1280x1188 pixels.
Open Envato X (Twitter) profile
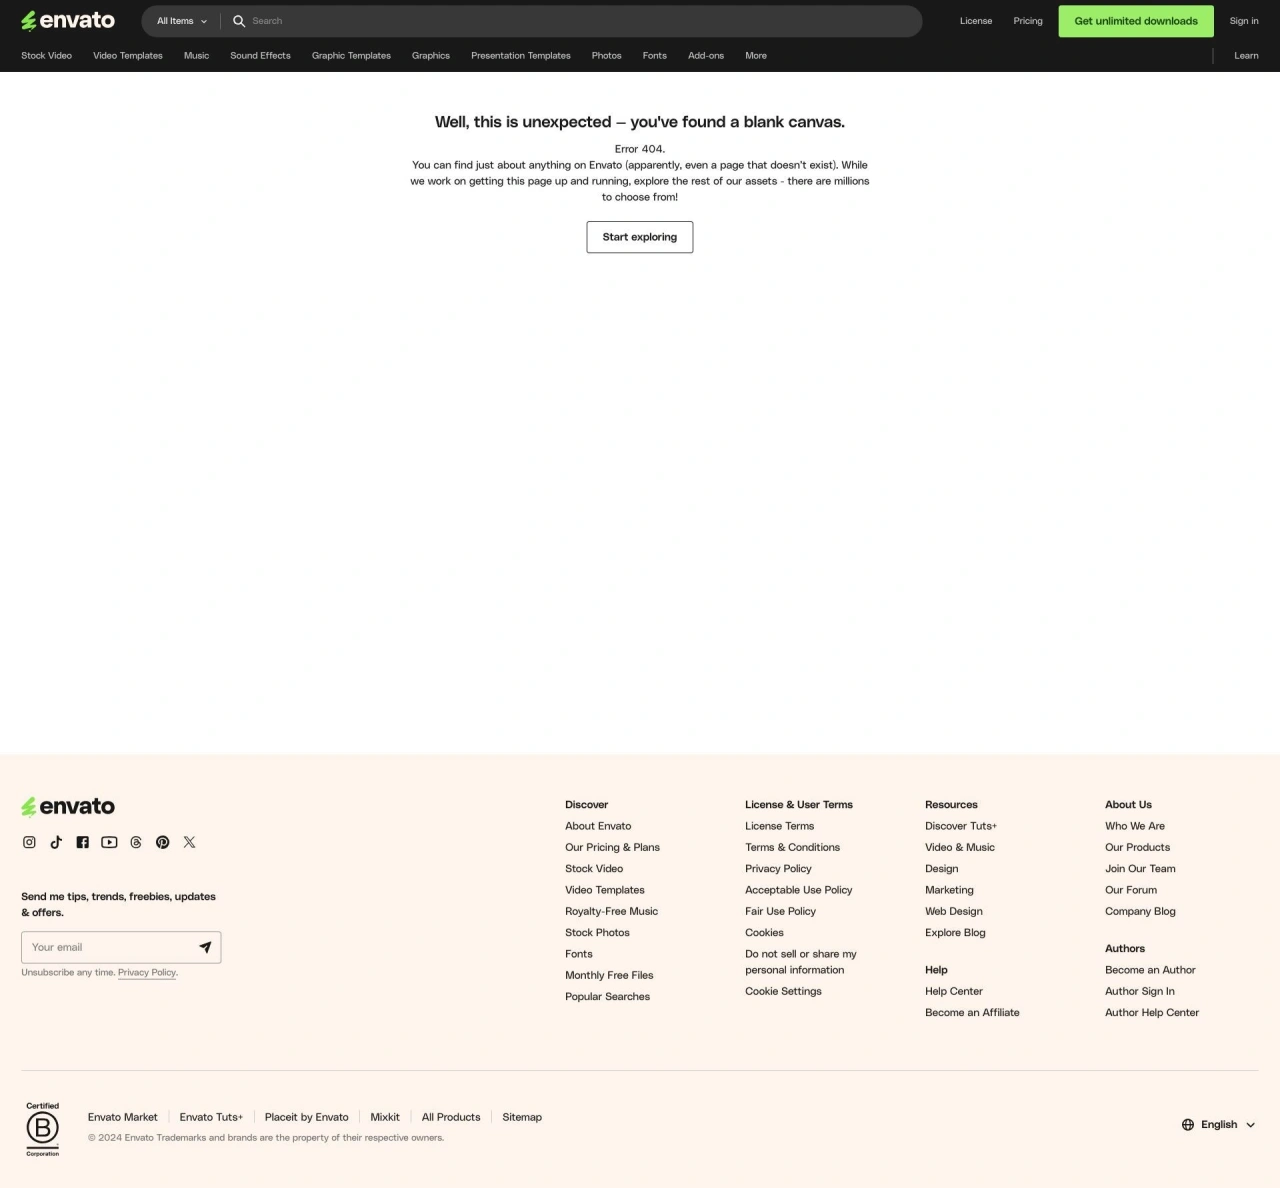190,842
